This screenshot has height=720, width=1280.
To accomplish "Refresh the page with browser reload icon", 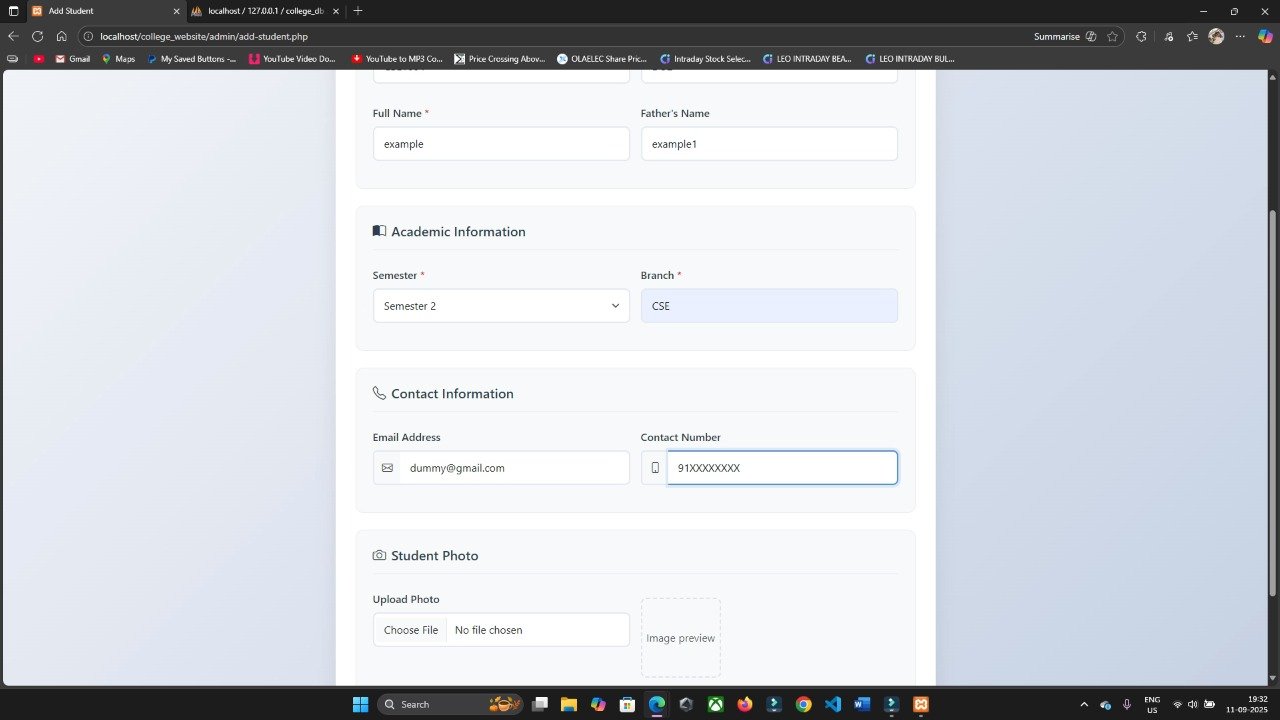I will coord(38,36).
